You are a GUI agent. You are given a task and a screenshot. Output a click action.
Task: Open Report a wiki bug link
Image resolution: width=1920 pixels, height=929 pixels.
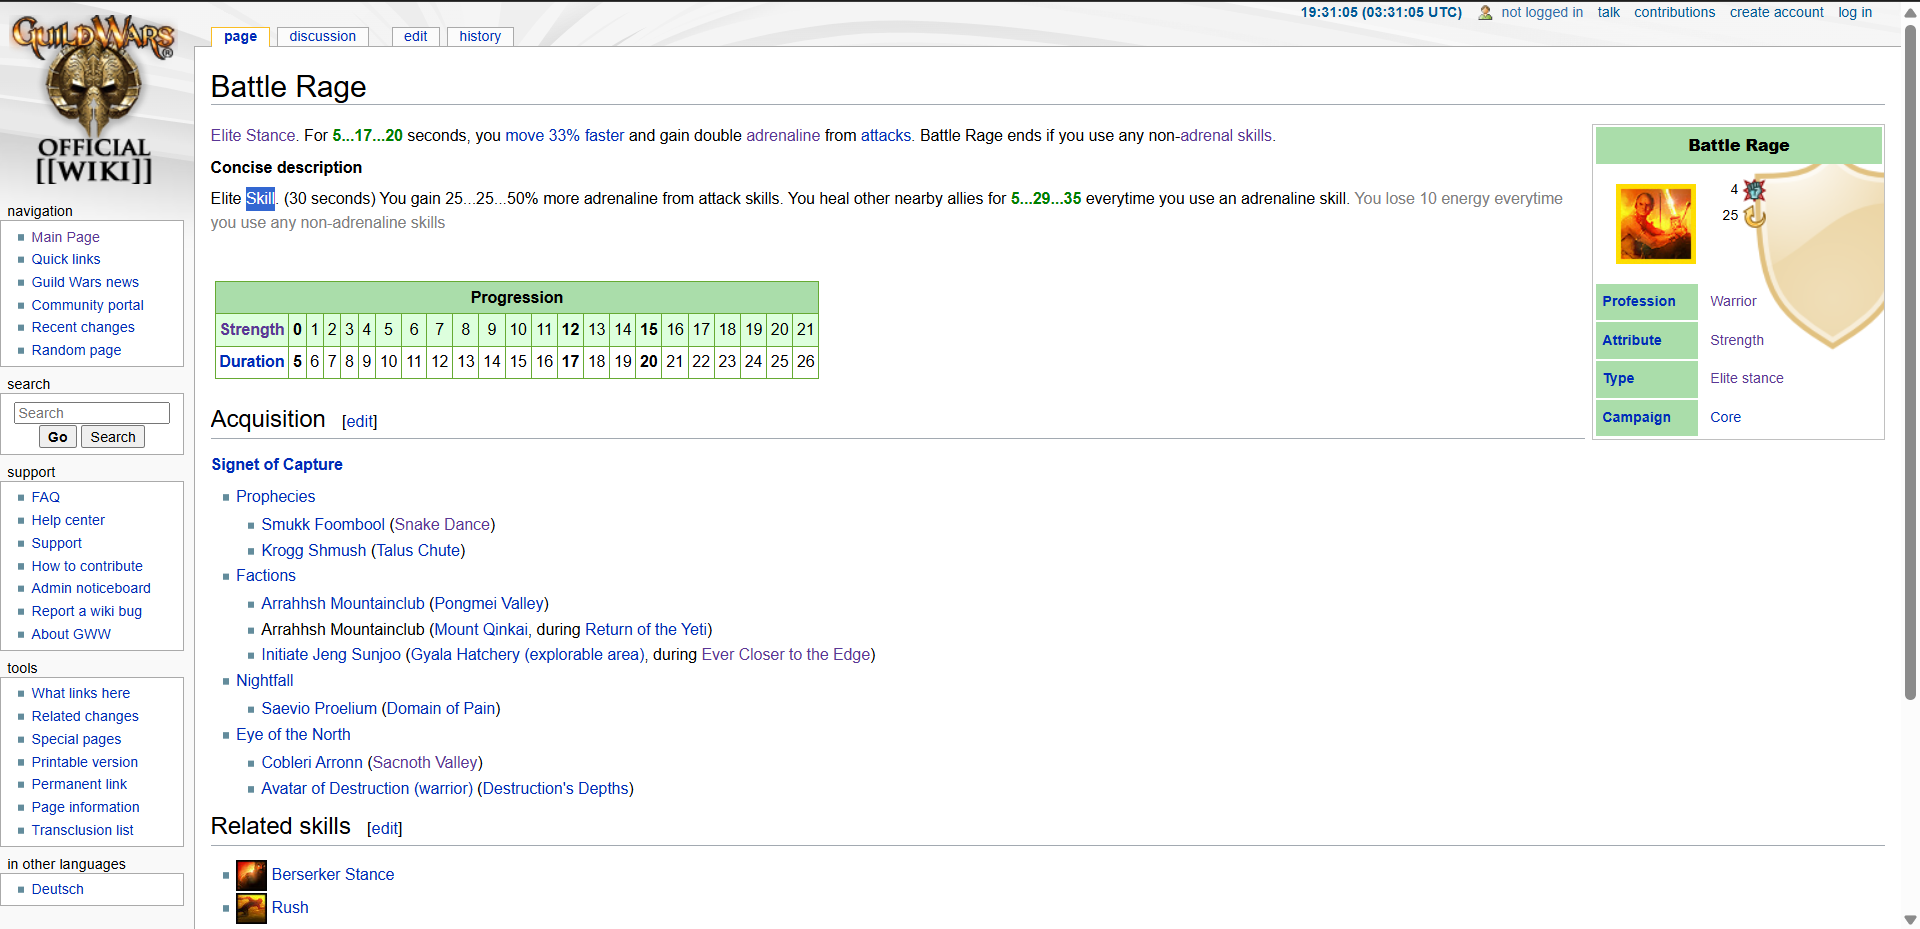coord(86,611)
